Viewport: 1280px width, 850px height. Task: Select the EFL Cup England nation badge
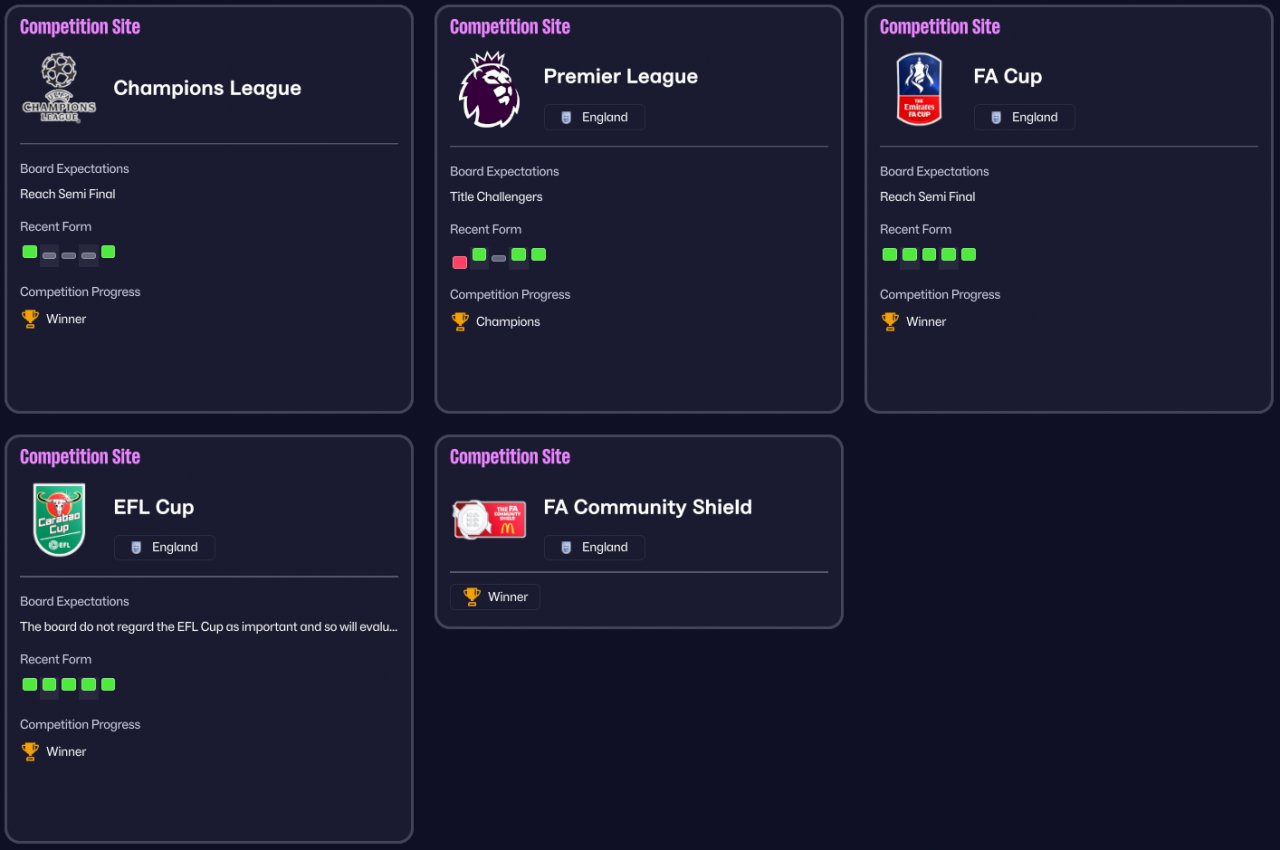tap(164, 547)
